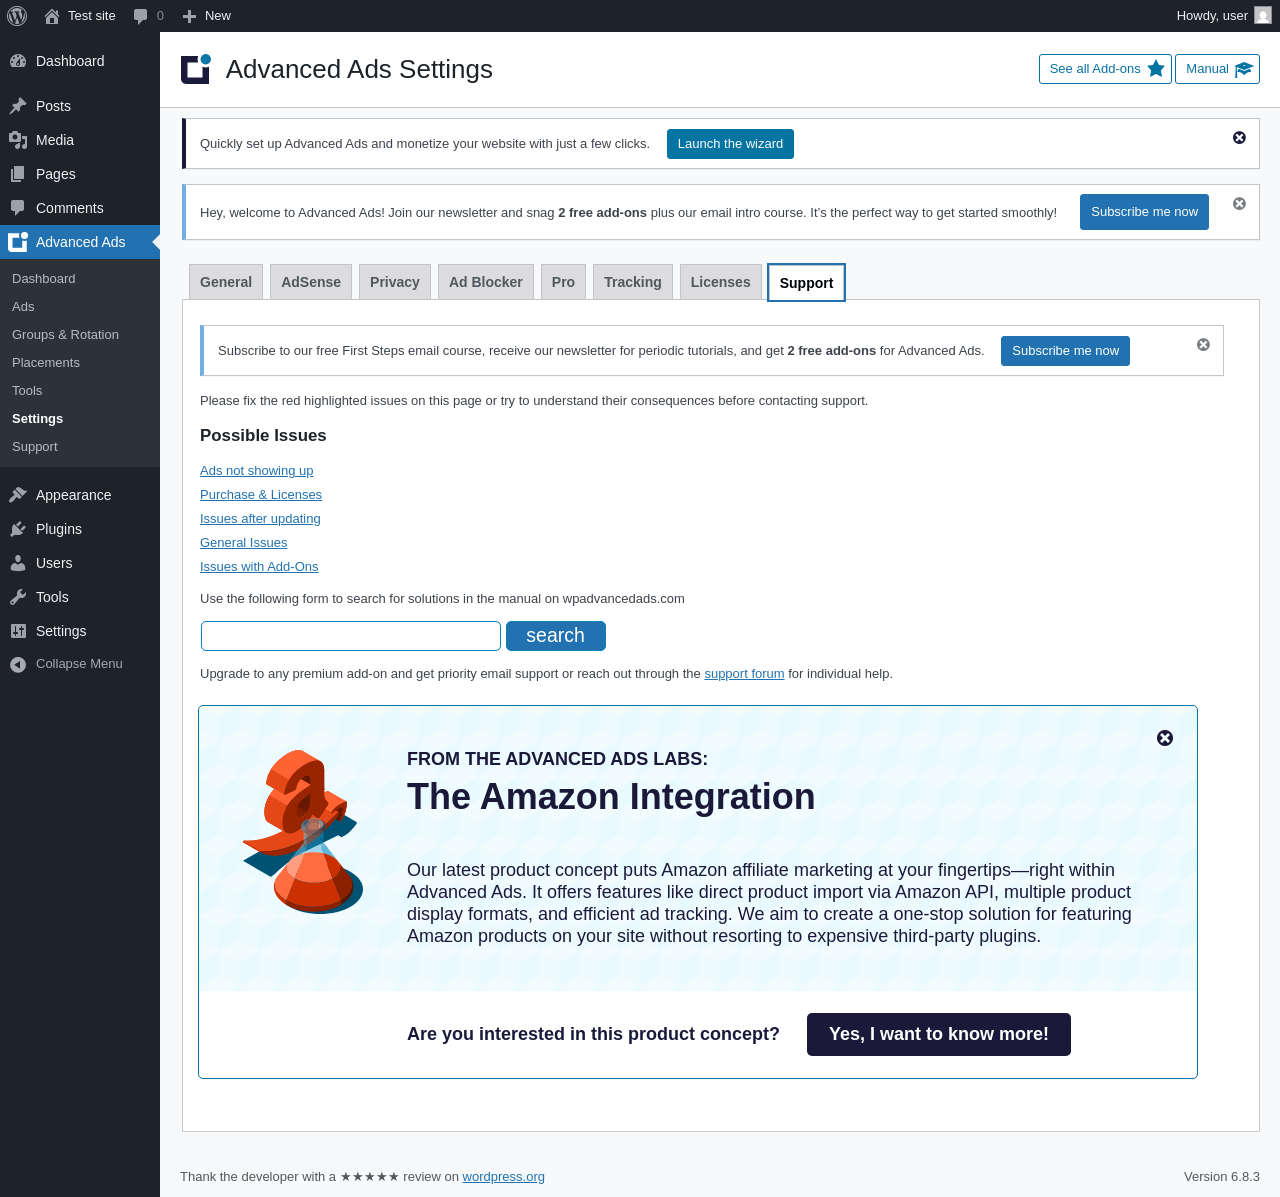Open the Ads submenu item
The width and height of the screenshot is (1280, 1197).
click(80, 307)
